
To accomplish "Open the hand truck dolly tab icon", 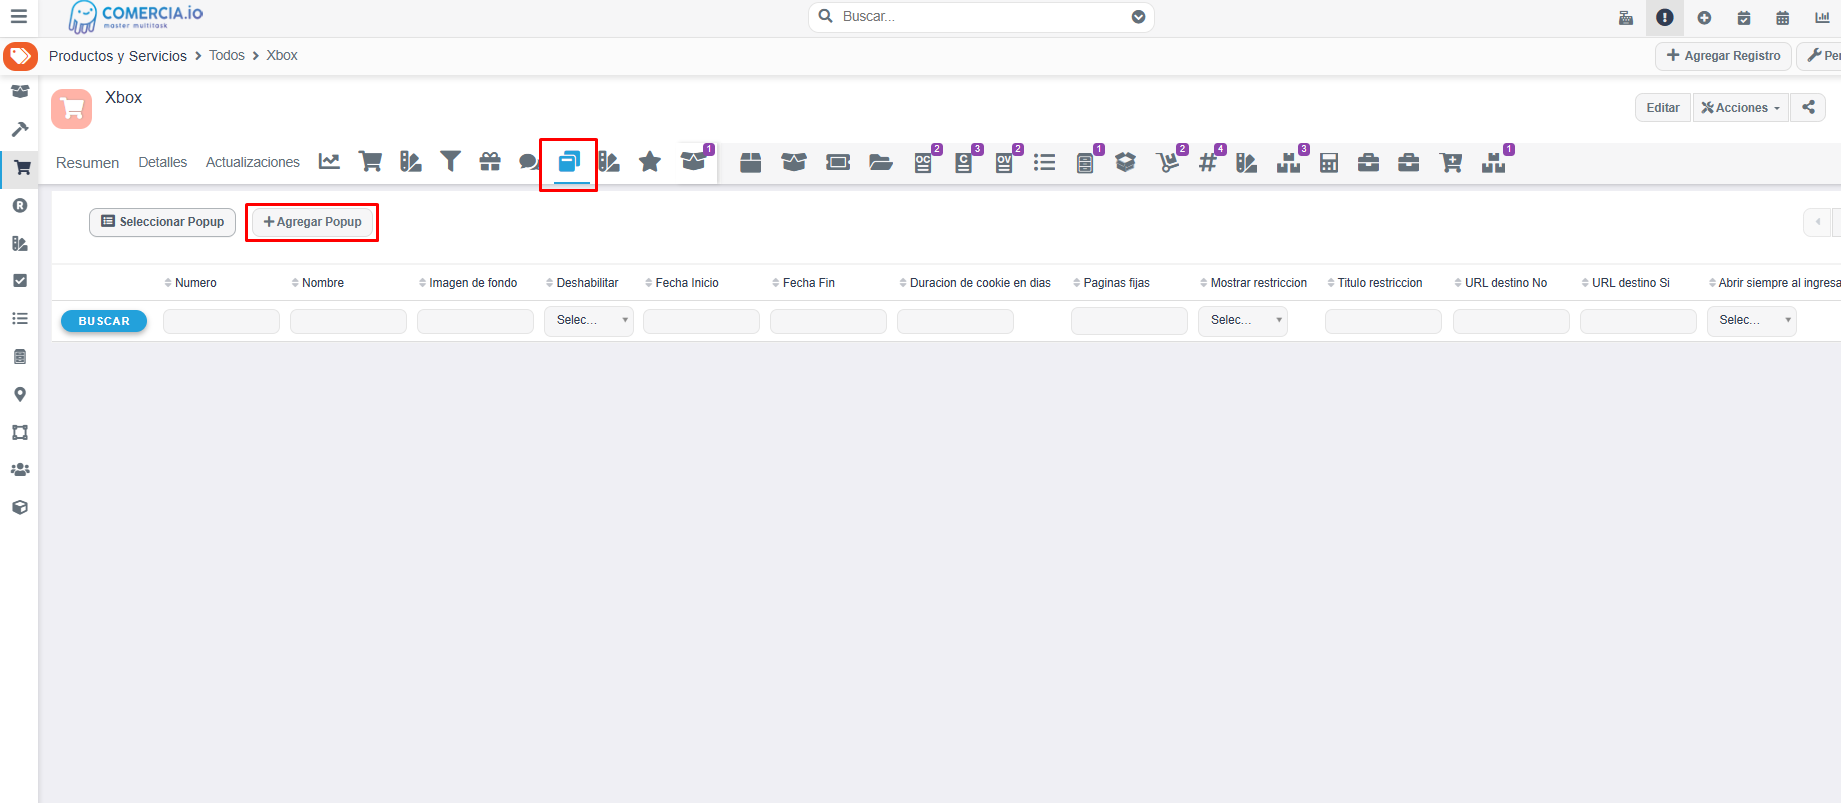I will 1167,163.
